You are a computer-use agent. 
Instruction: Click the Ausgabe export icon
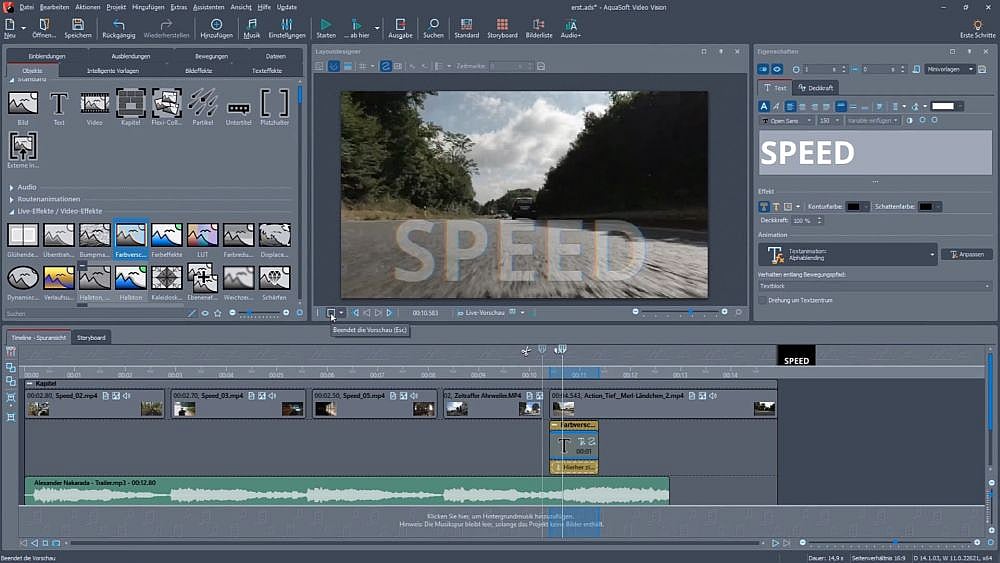click(400, 24)
